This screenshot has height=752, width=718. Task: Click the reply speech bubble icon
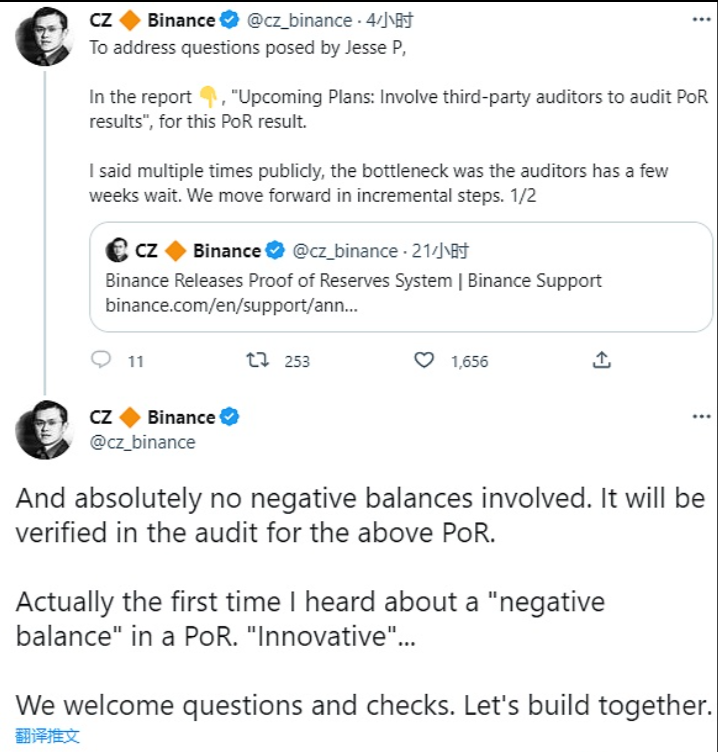coord(100,360)
